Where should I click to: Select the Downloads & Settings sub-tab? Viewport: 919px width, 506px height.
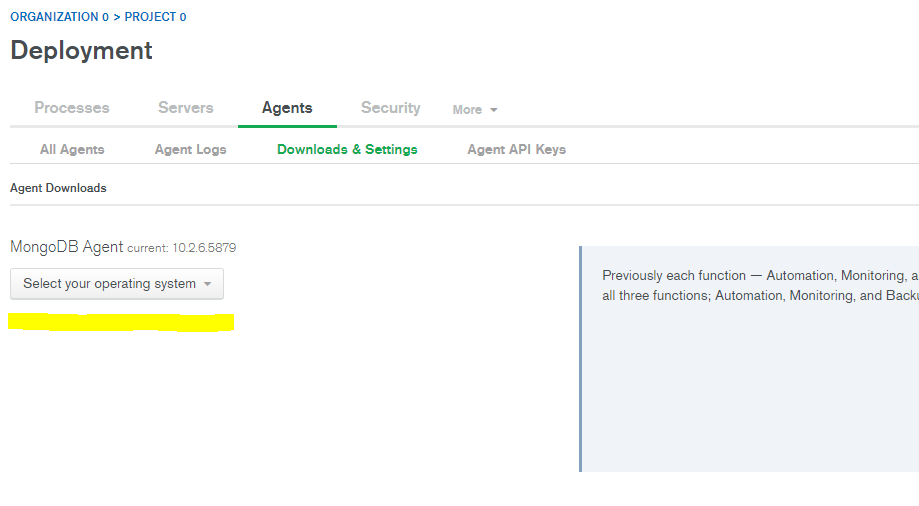tap(347, 149)
